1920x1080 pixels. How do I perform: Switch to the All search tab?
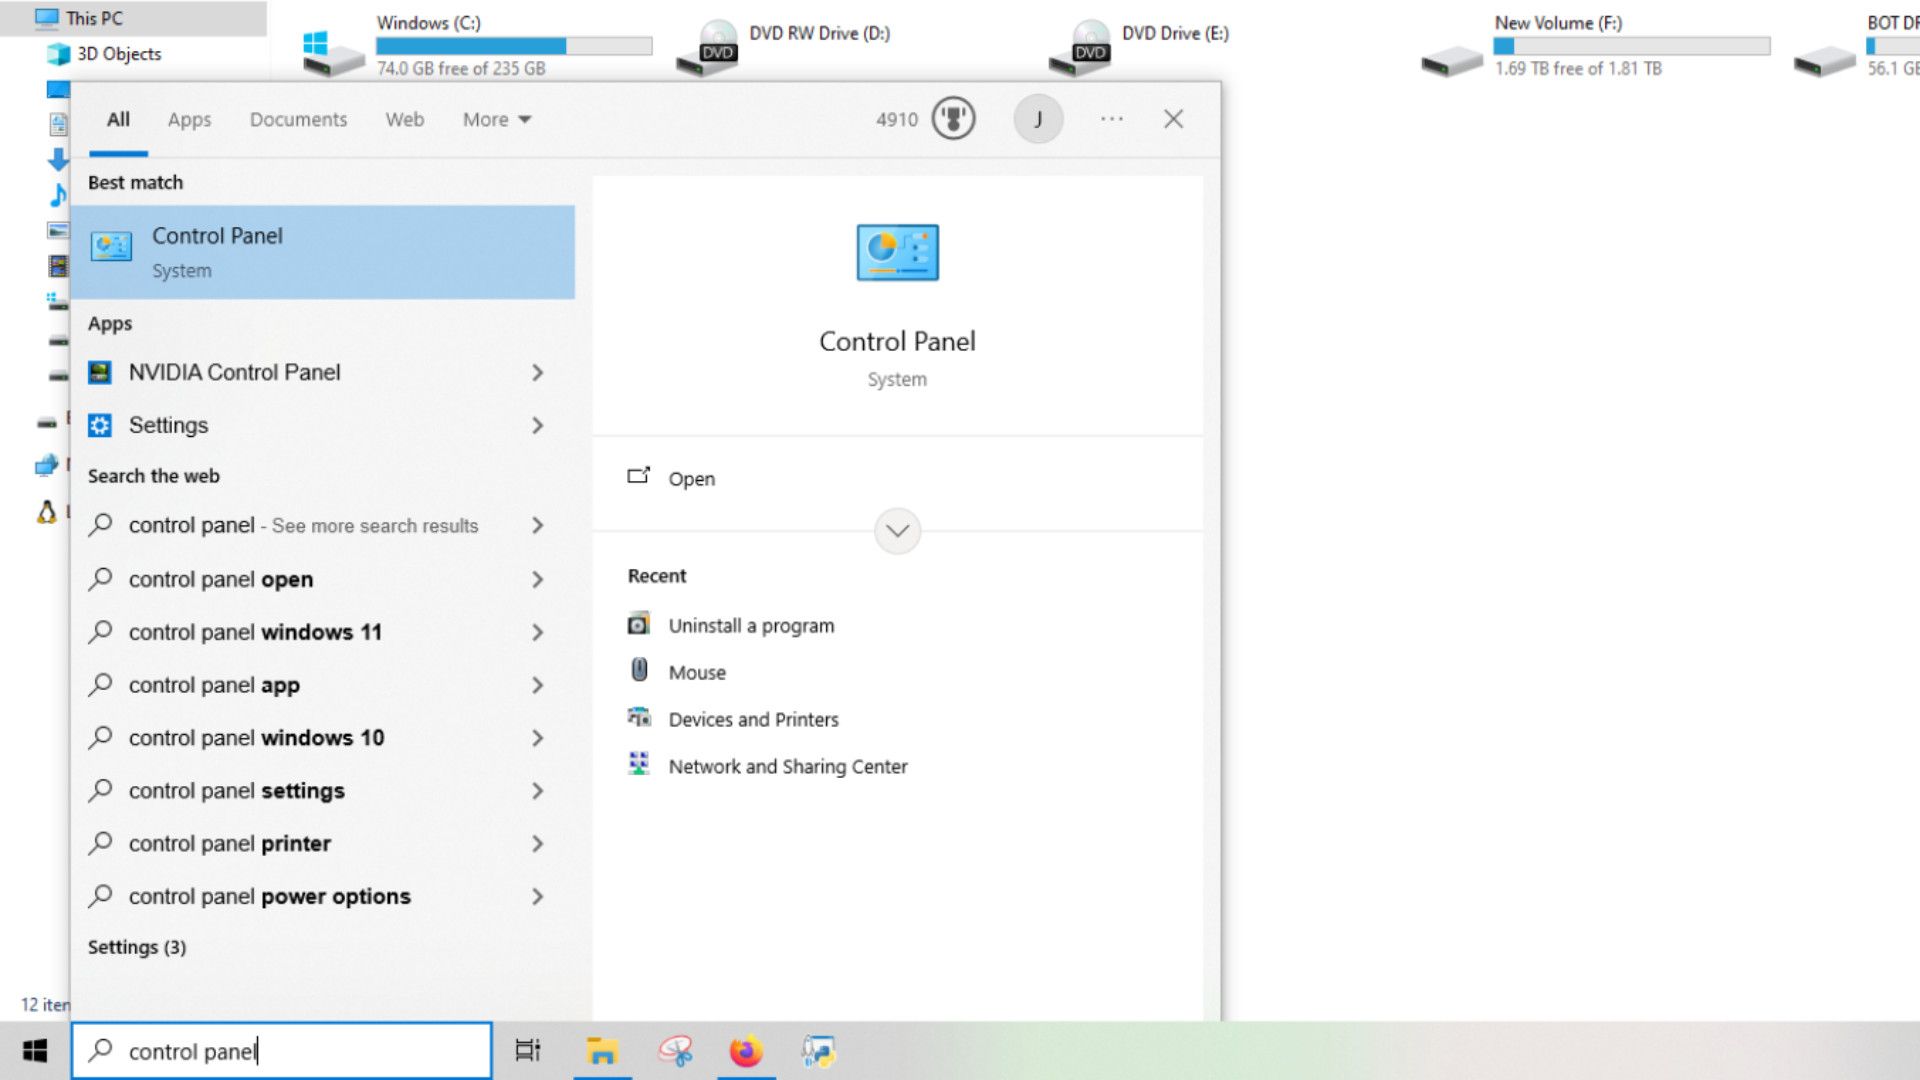tap(118, 119)
